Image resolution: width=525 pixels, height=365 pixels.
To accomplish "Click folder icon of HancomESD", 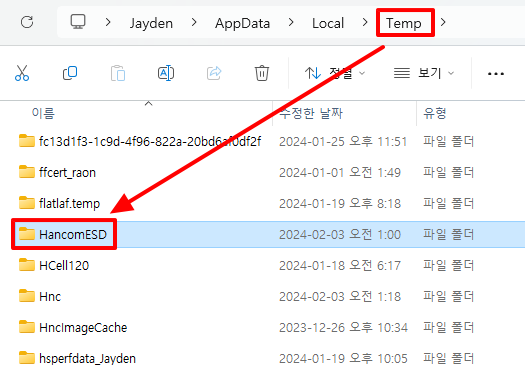I will (x=27, y=234).
